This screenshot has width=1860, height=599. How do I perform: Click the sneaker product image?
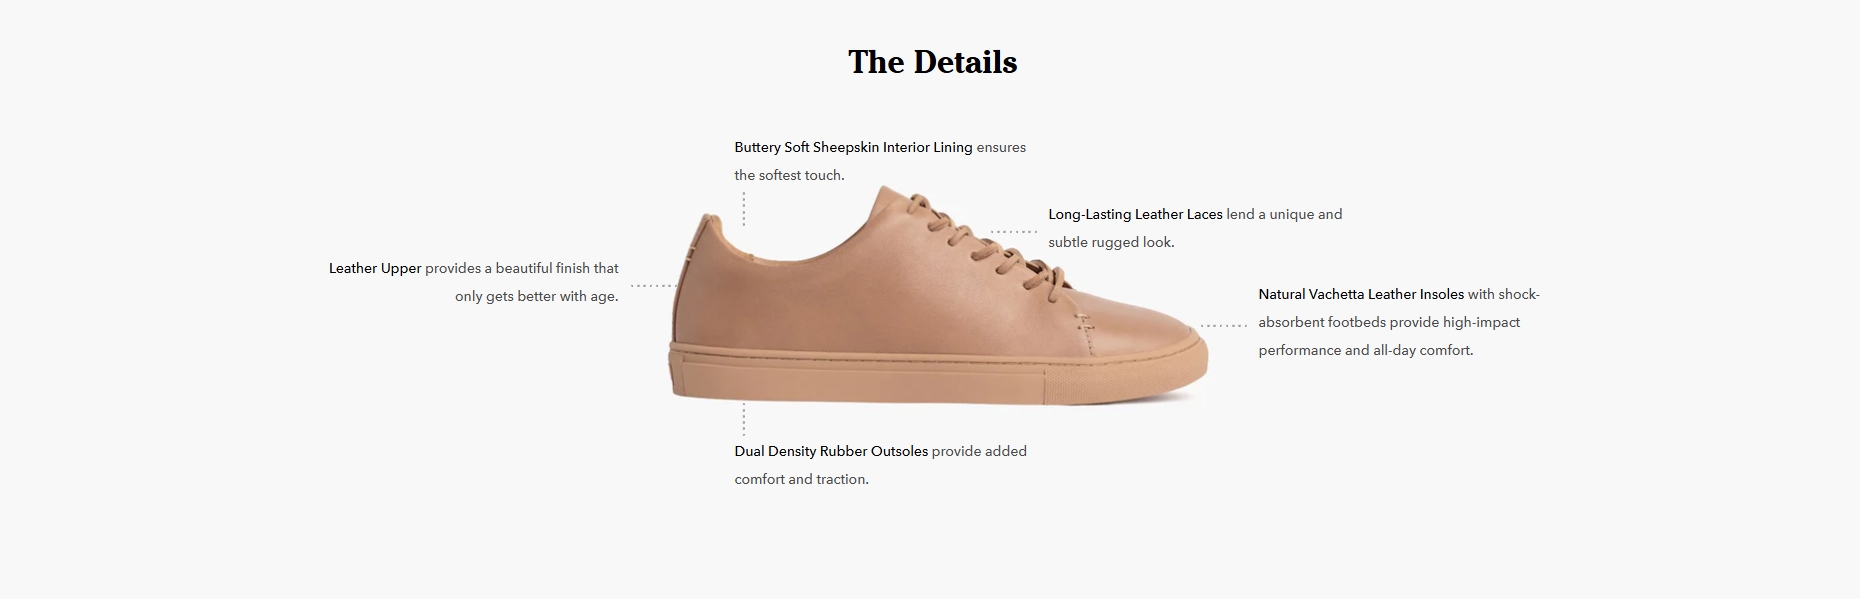pyautogui.click(x=939, y=296)
